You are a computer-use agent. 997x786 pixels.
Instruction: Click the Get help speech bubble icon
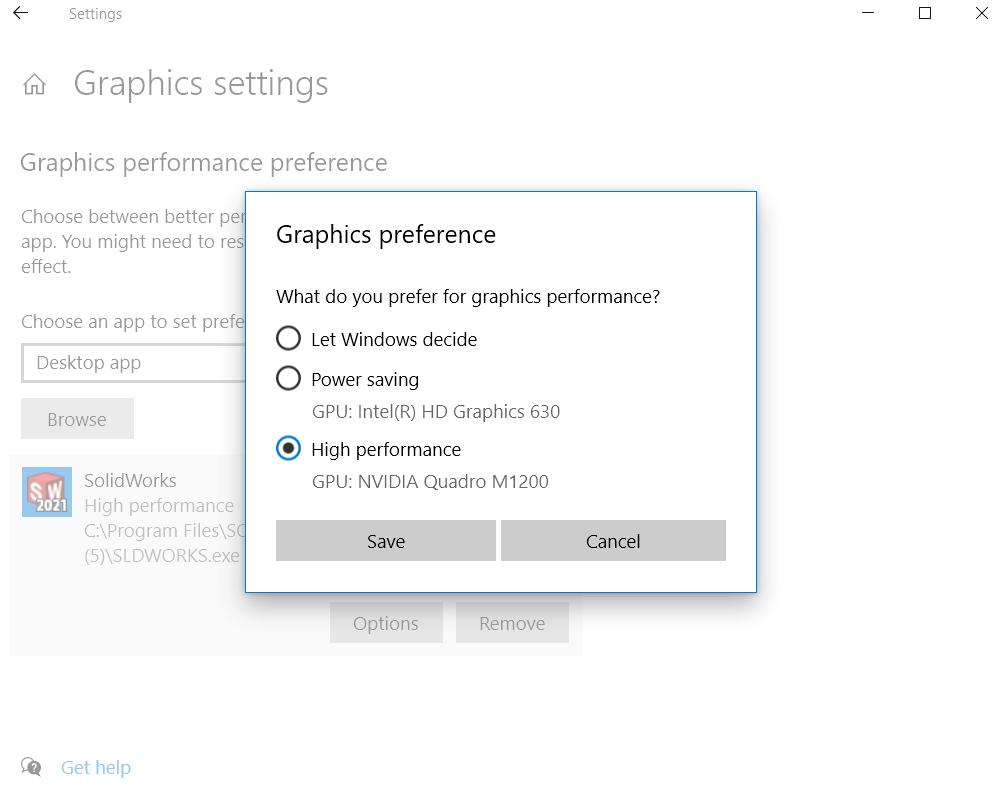tap(31, 767)
